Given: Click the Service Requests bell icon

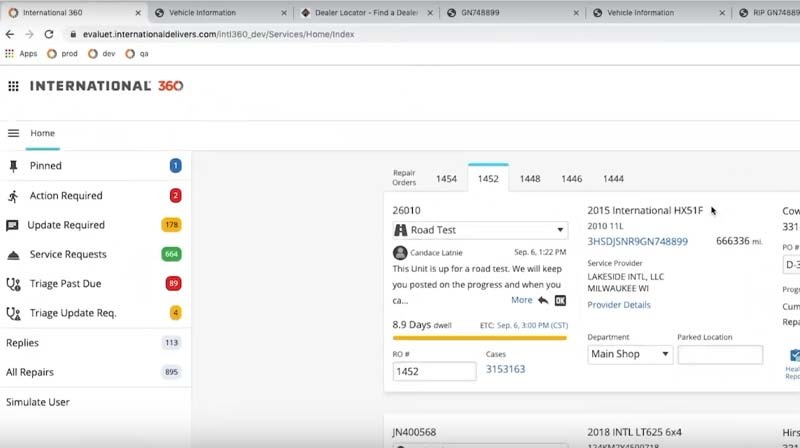Looking at the screenshot, I should coord(13,255).
